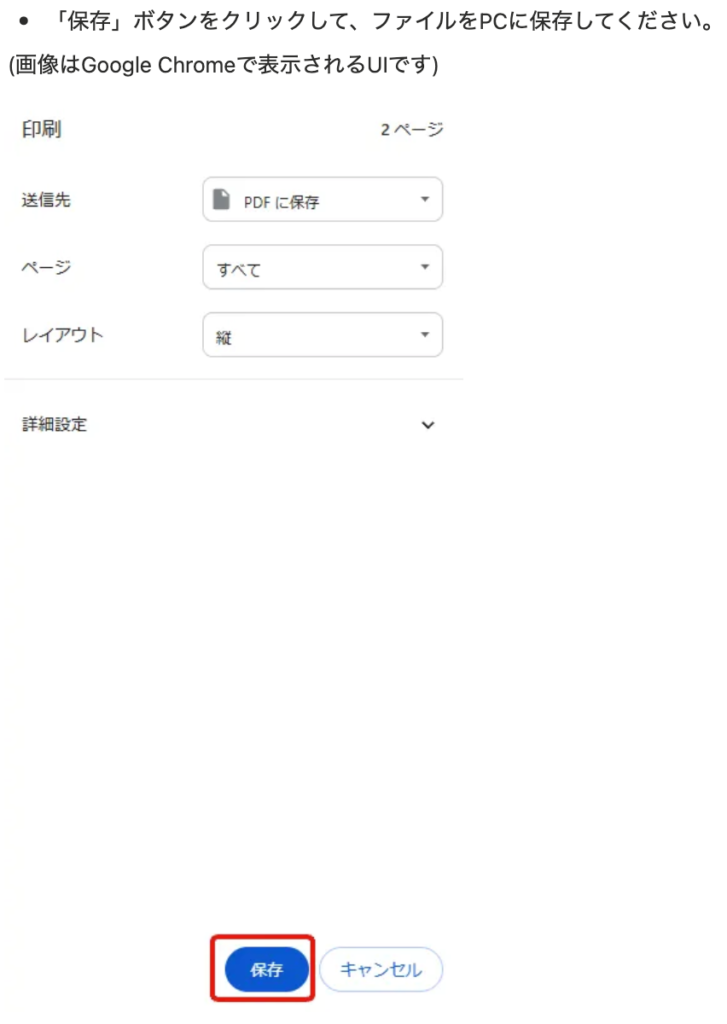Click the Google Chrome note text
This screenshot has width=727, height=1024.
click(x=223, y=65)
